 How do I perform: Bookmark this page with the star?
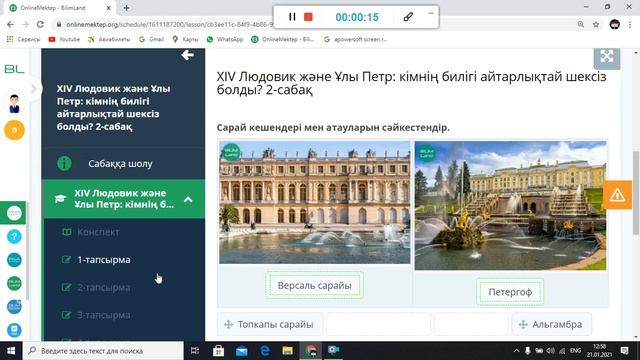click(596, 24)
